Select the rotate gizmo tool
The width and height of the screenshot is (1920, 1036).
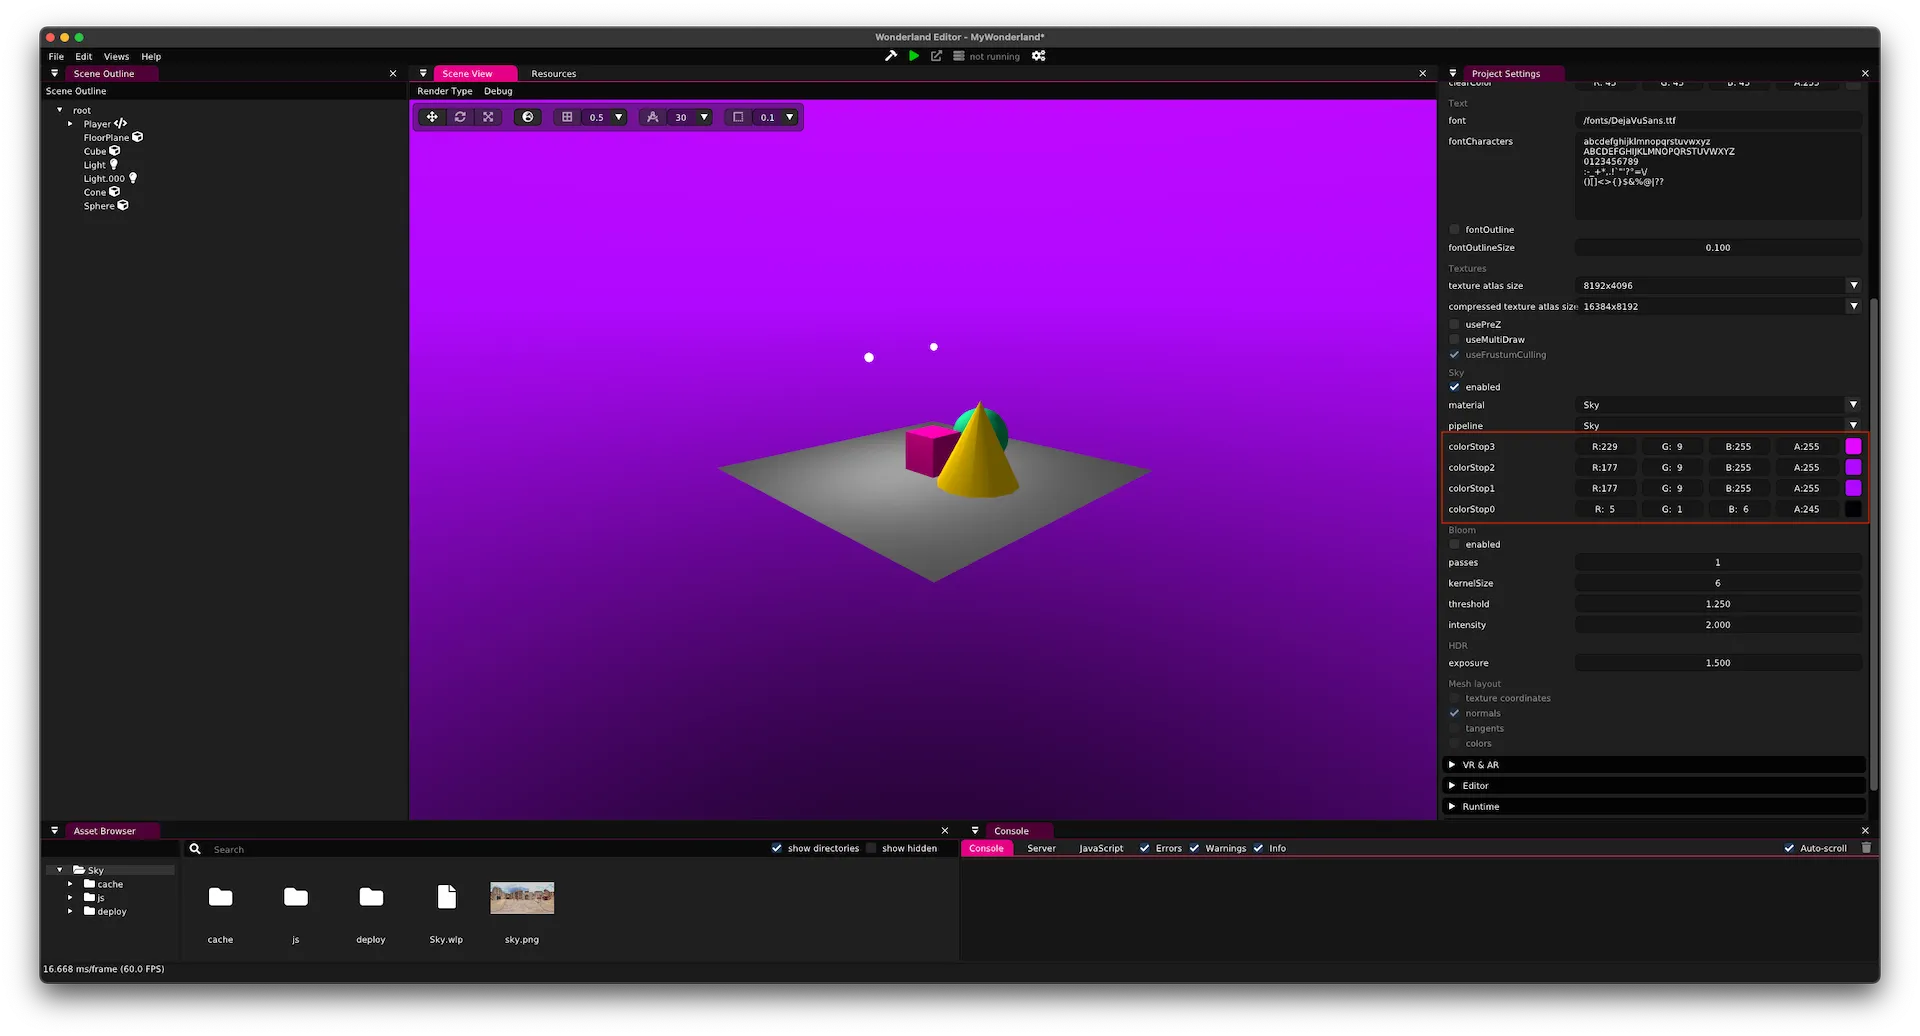coord(460,117)
